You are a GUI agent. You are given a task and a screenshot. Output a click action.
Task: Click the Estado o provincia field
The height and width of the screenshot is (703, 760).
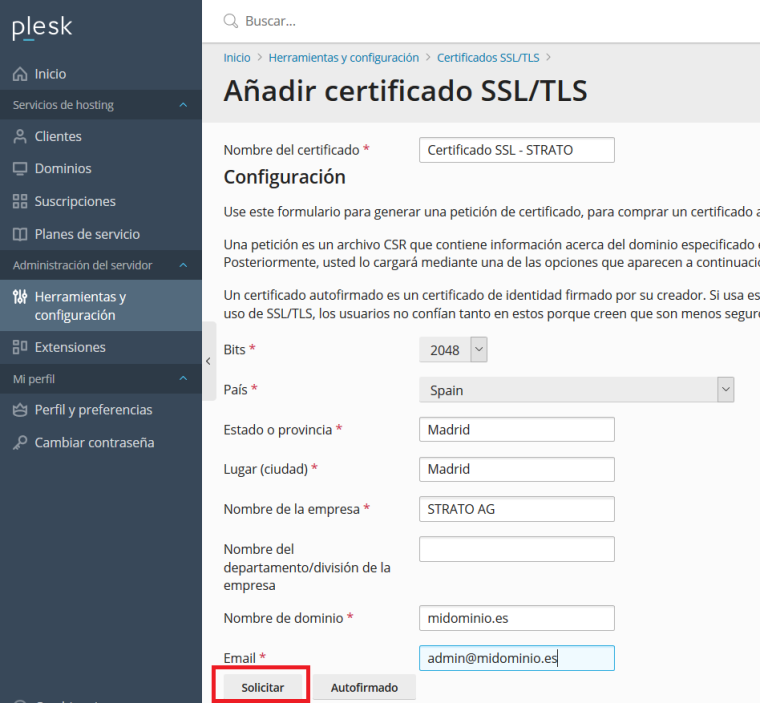[517, 430]
